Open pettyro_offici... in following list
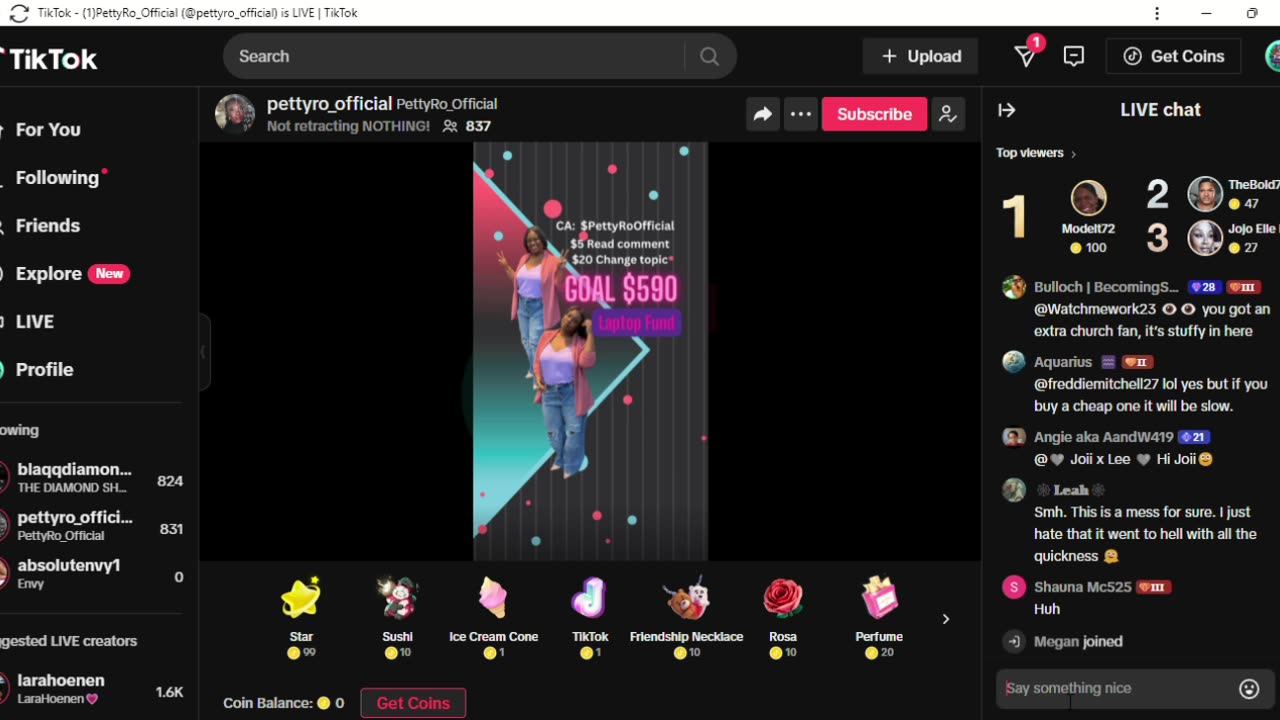The height and width of the screenshot is (720, 1280). pos(92,526)
